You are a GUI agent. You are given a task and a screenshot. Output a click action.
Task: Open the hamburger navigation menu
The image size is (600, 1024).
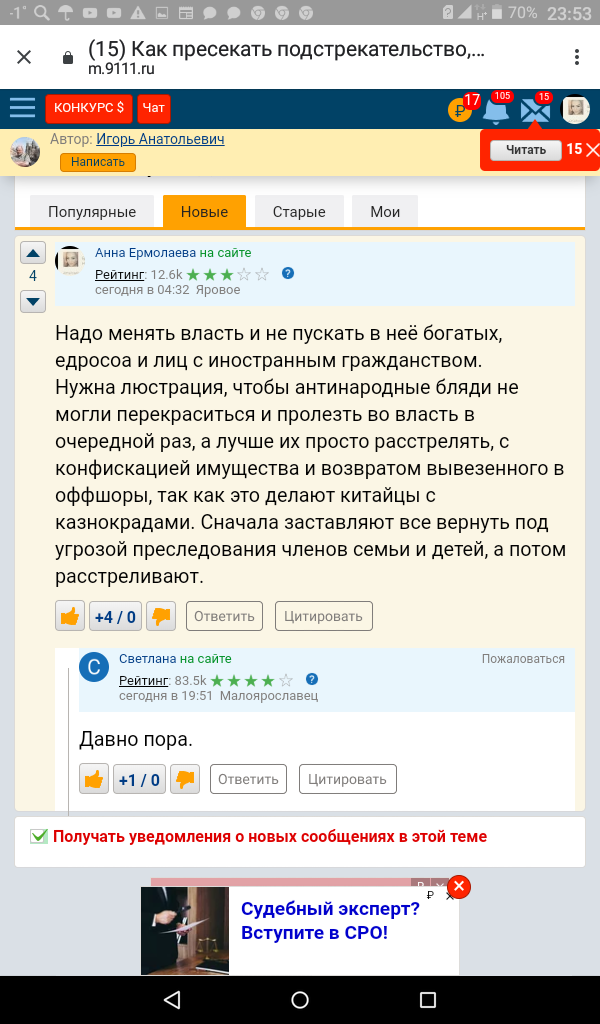coord(22,108)
